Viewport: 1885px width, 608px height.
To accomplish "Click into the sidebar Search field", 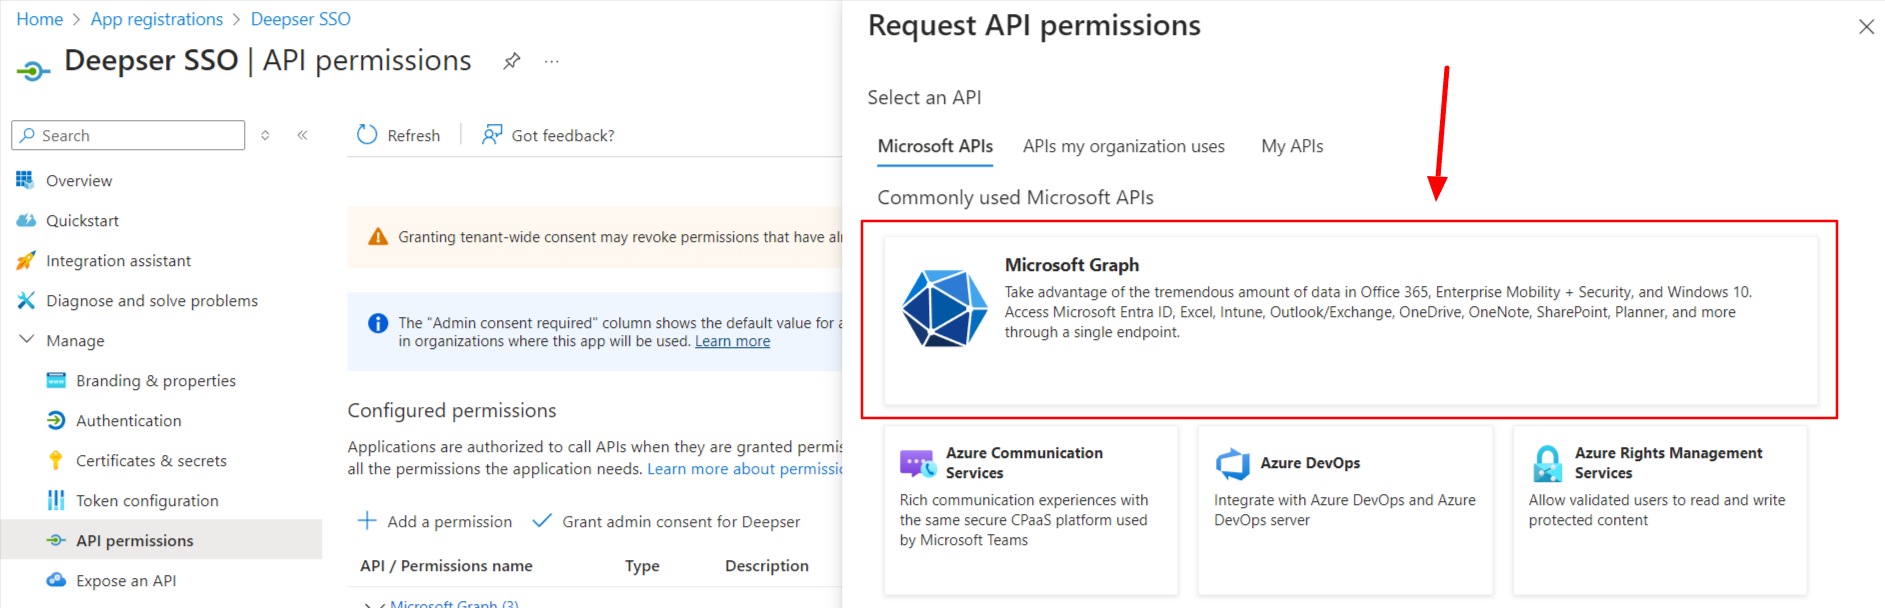I will pos(128,135).
